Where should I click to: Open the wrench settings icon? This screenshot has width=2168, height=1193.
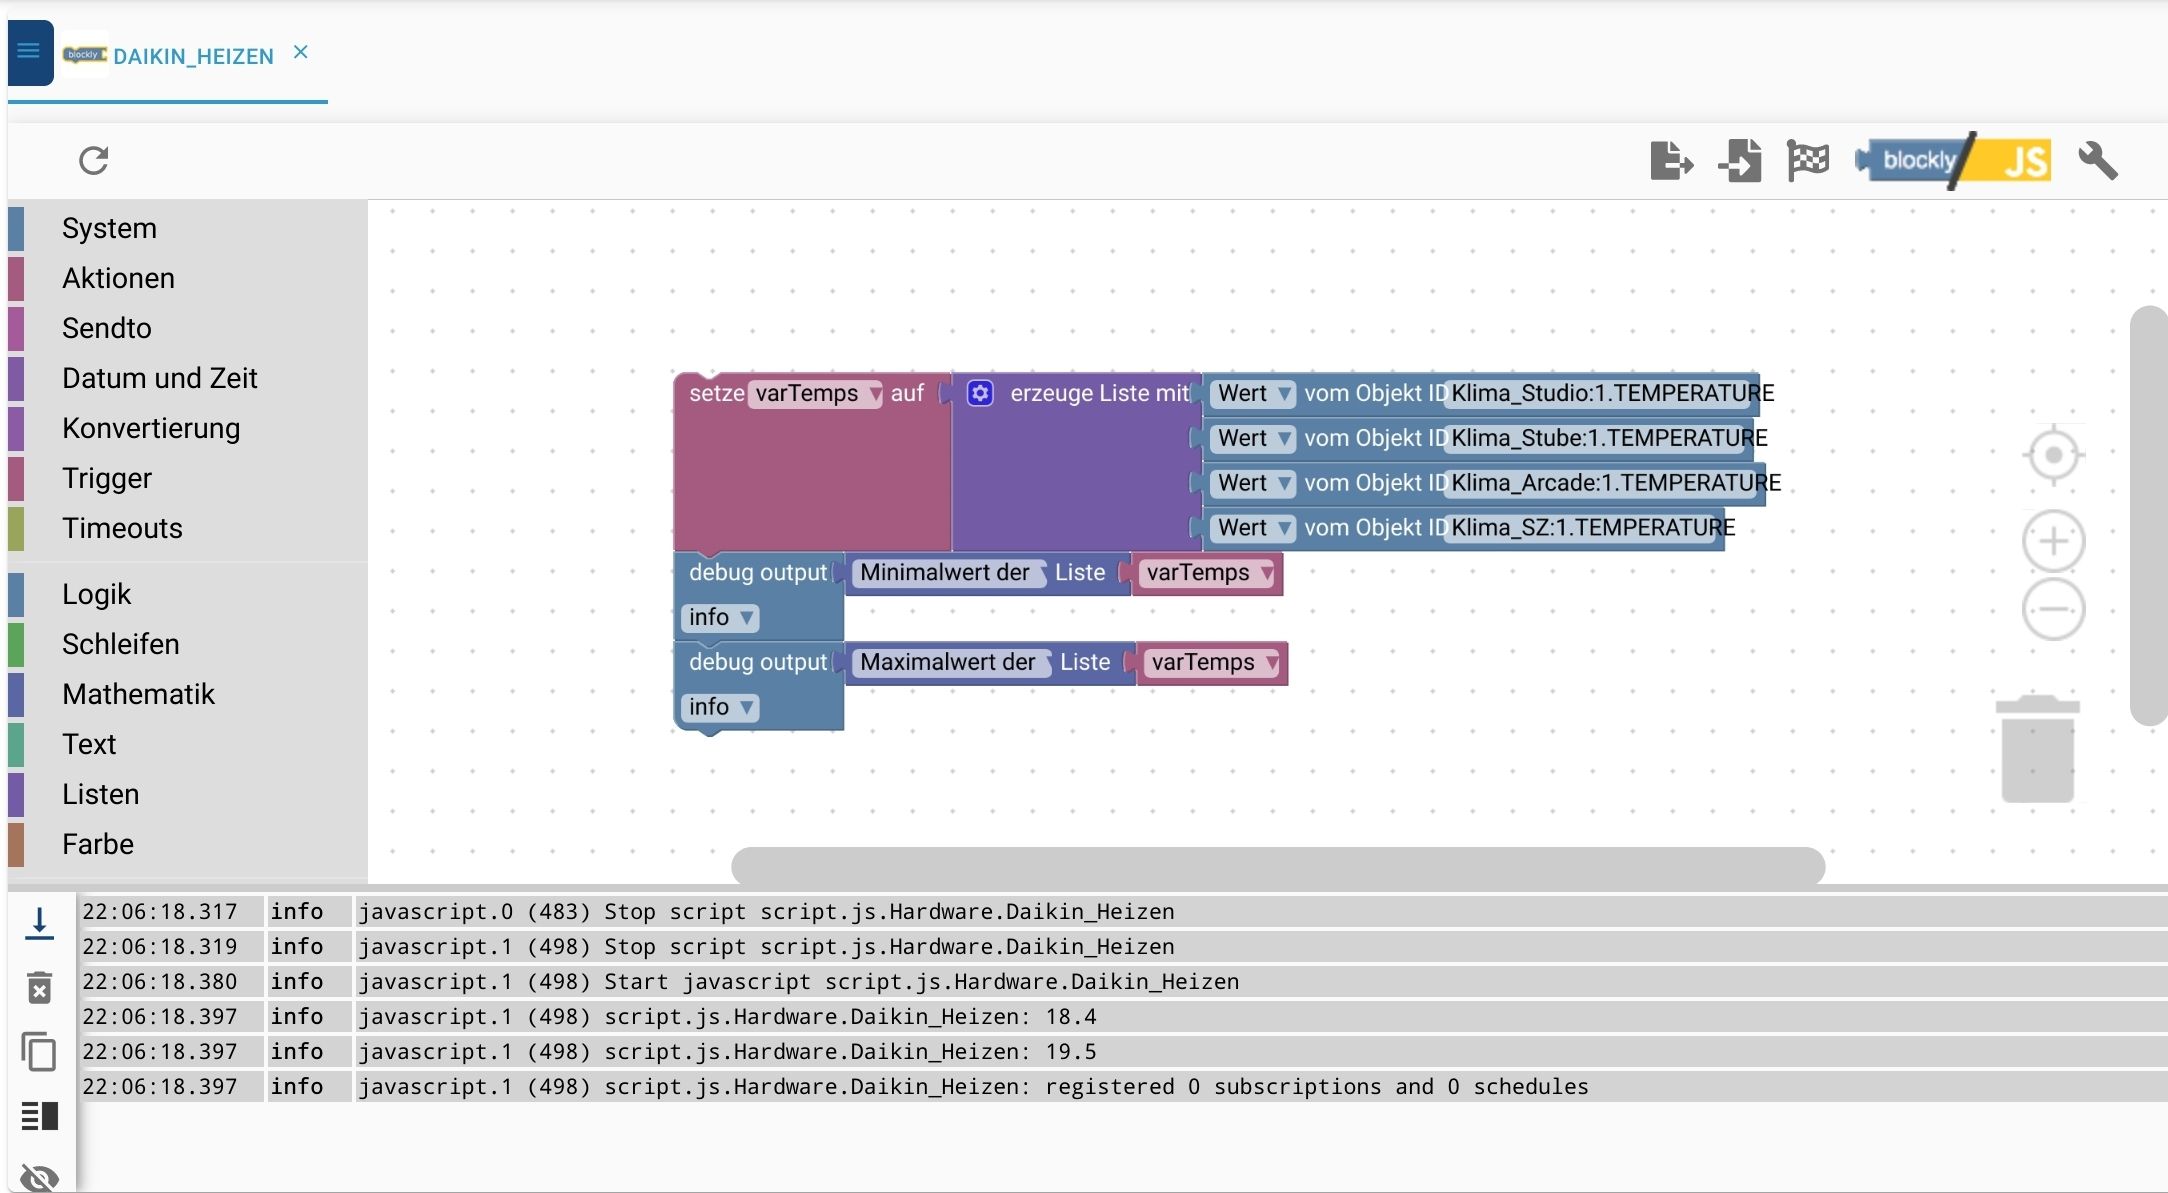click(x=2097, y=160)
